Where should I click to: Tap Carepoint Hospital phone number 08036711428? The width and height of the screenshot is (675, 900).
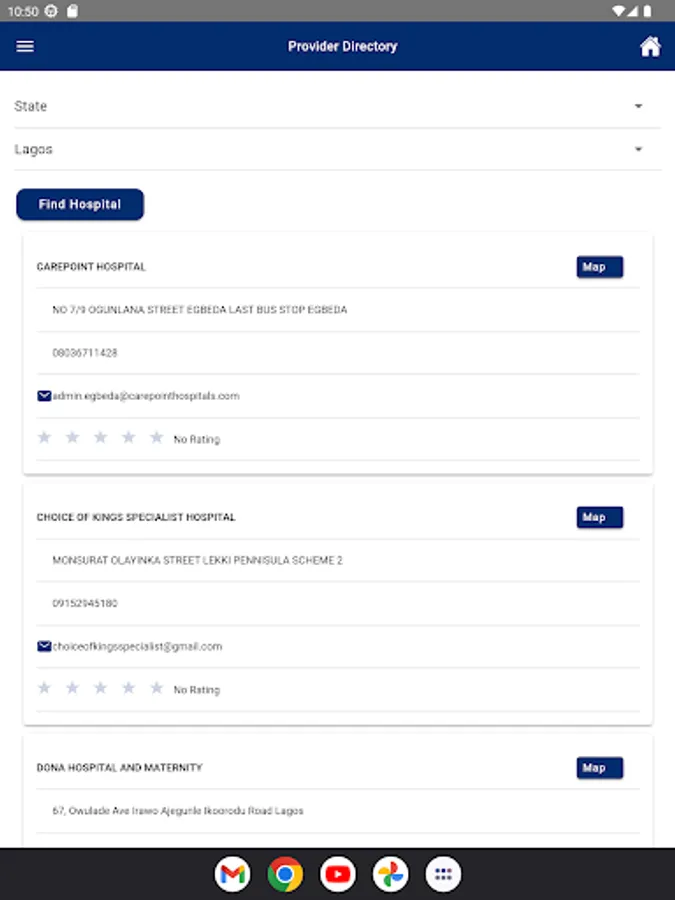pos(85,353)
